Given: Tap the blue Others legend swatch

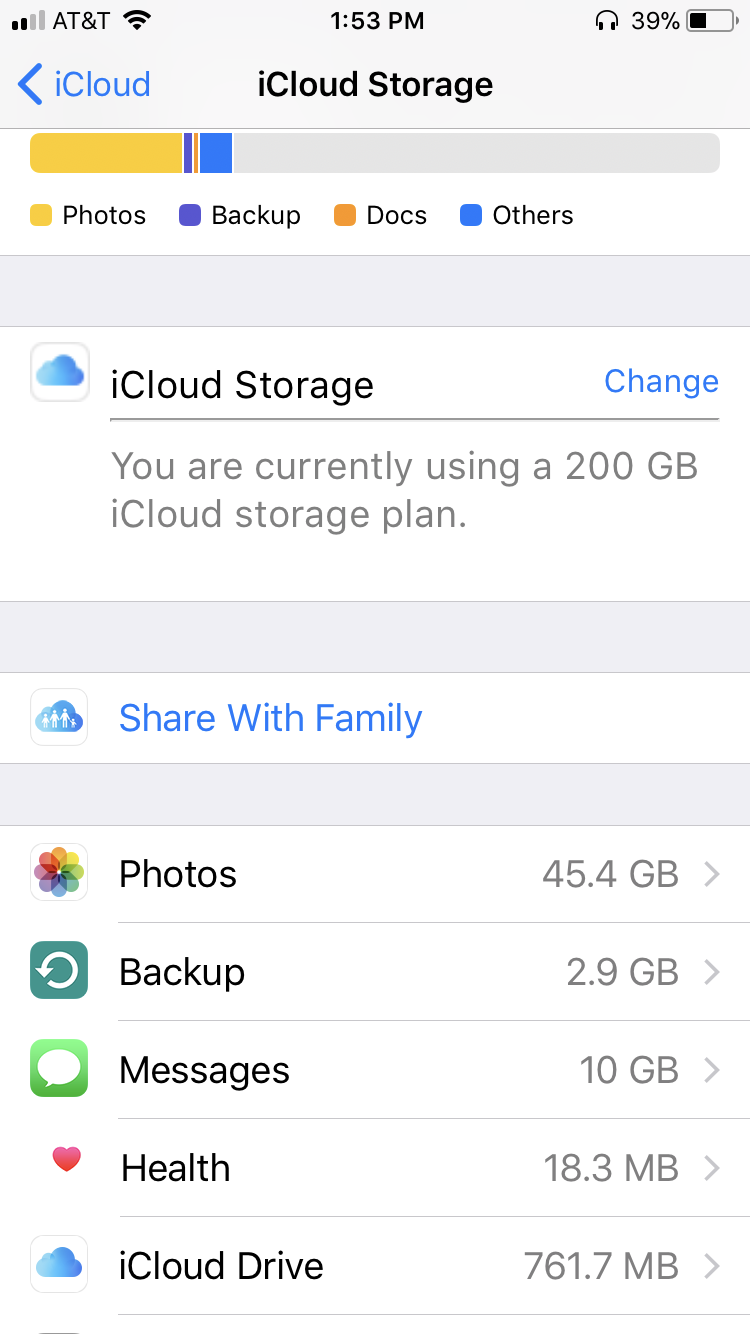Looking at the screenshot, I should point(470,215).
